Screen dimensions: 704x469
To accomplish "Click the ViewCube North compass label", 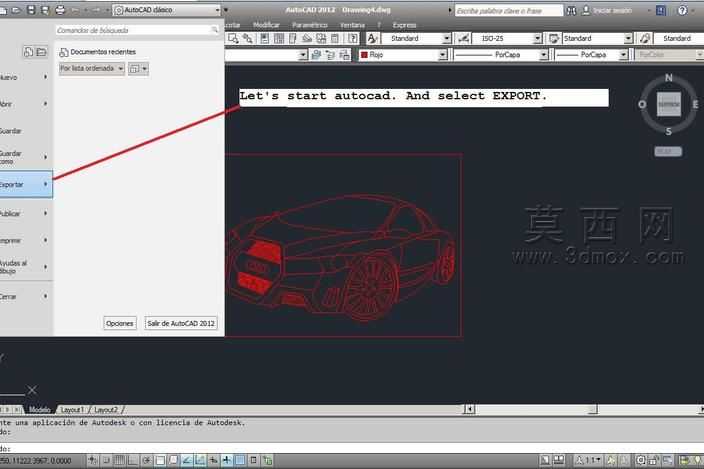I will click(x=669, y=78).
